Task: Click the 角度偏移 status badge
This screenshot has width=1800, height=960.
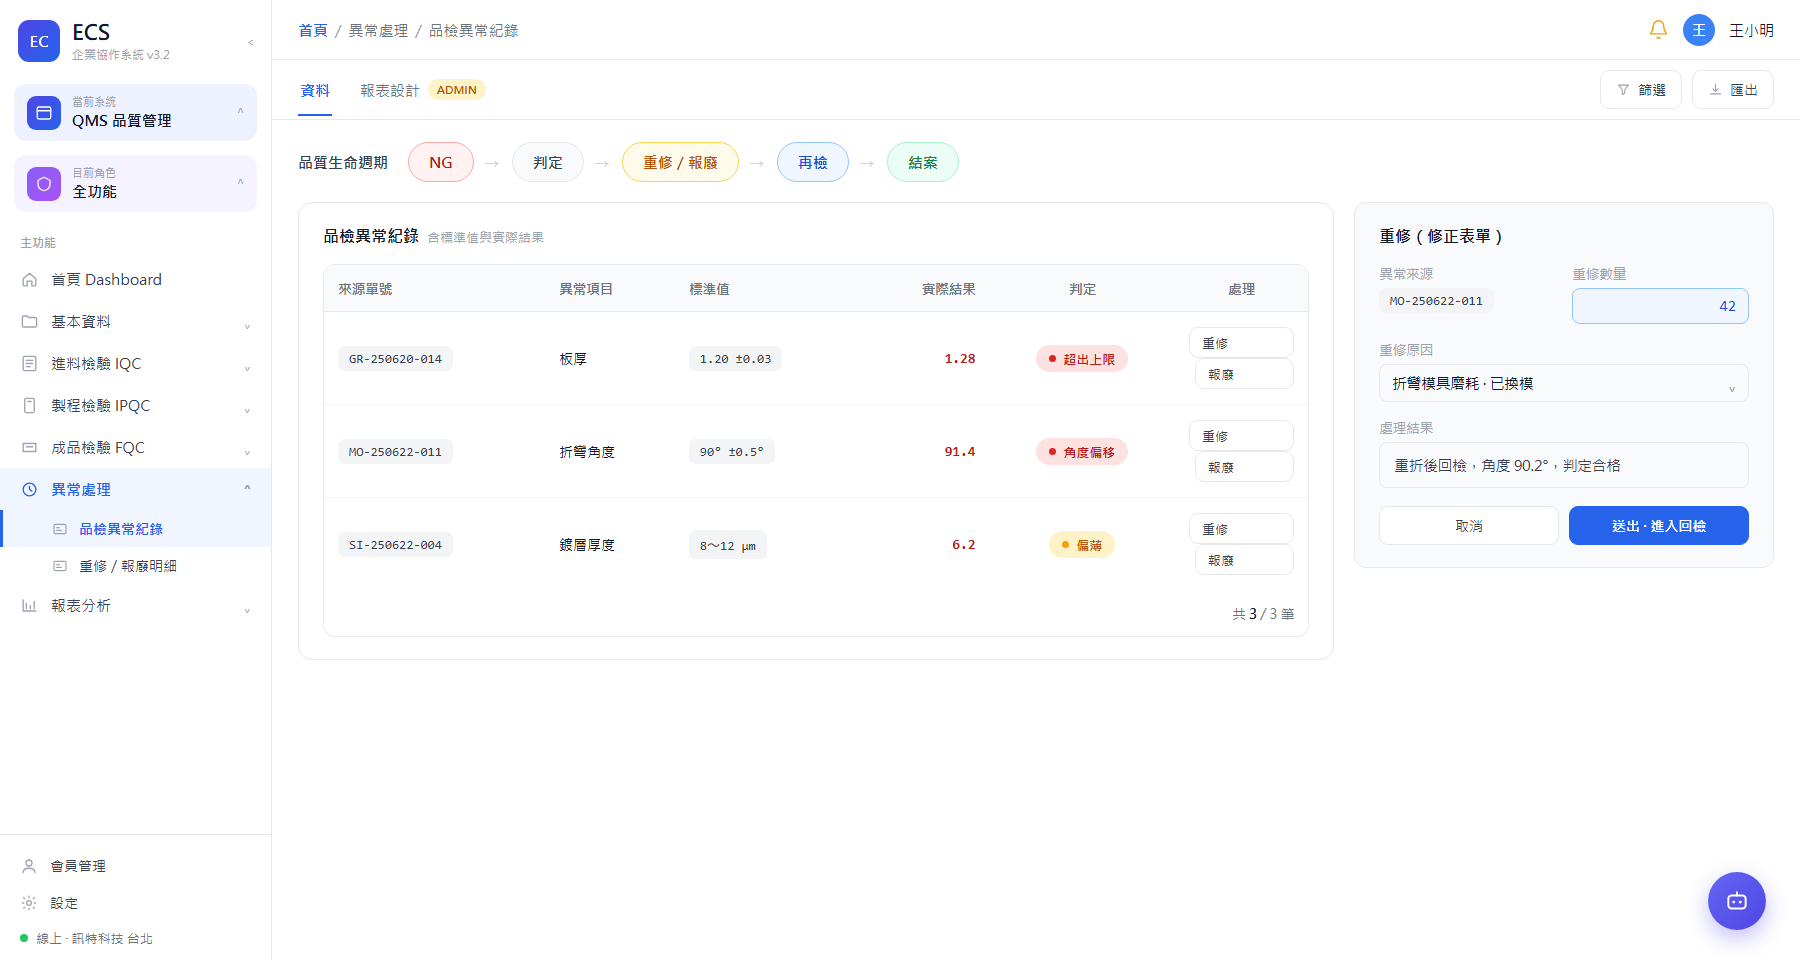Action: (x=1082, y=452)
